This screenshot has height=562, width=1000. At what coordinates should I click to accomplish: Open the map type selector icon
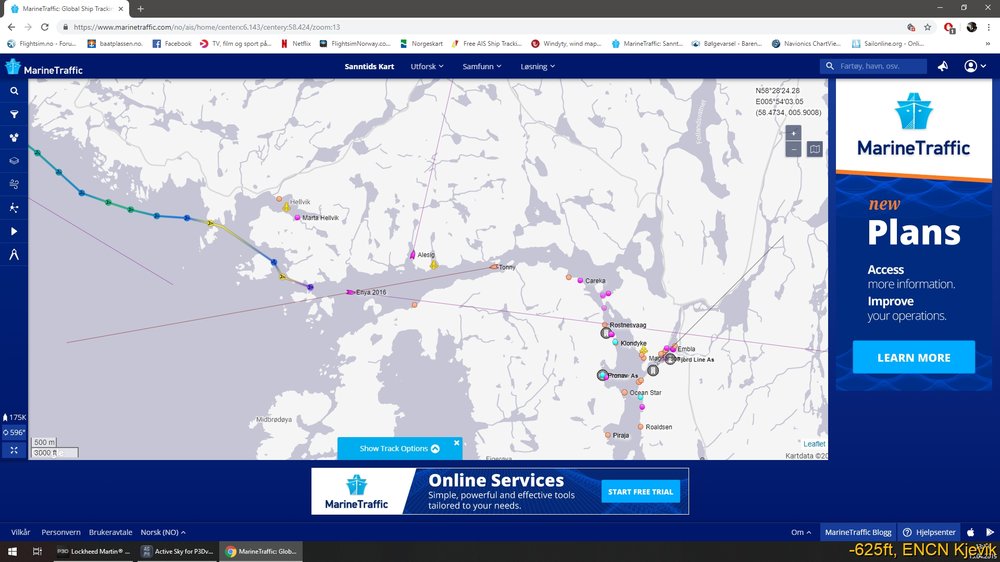pyautogui.click(x=814, y=149)
